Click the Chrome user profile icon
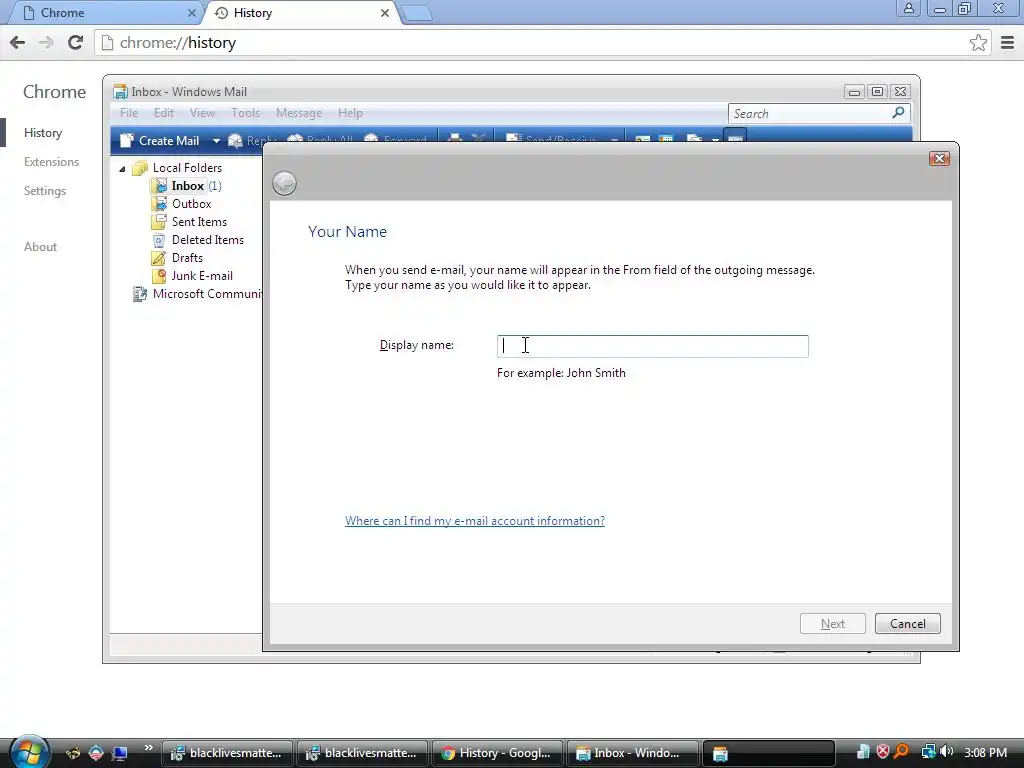The image size is (1024, 768). [908, 8]
